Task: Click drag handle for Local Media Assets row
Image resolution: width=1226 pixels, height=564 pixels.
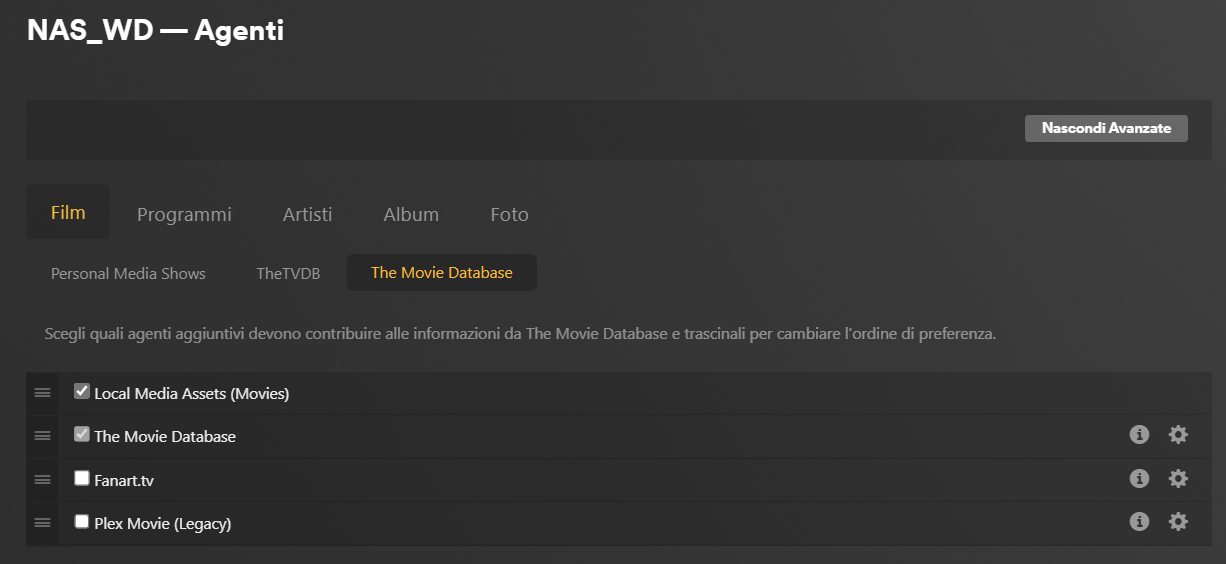Action: [42, 393]
